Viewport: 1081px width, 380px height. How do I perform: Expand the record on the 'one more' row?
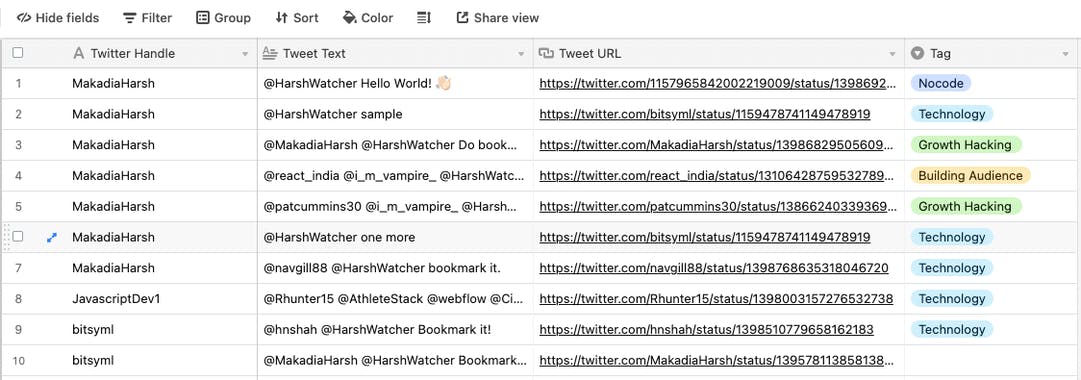(51, 237)
